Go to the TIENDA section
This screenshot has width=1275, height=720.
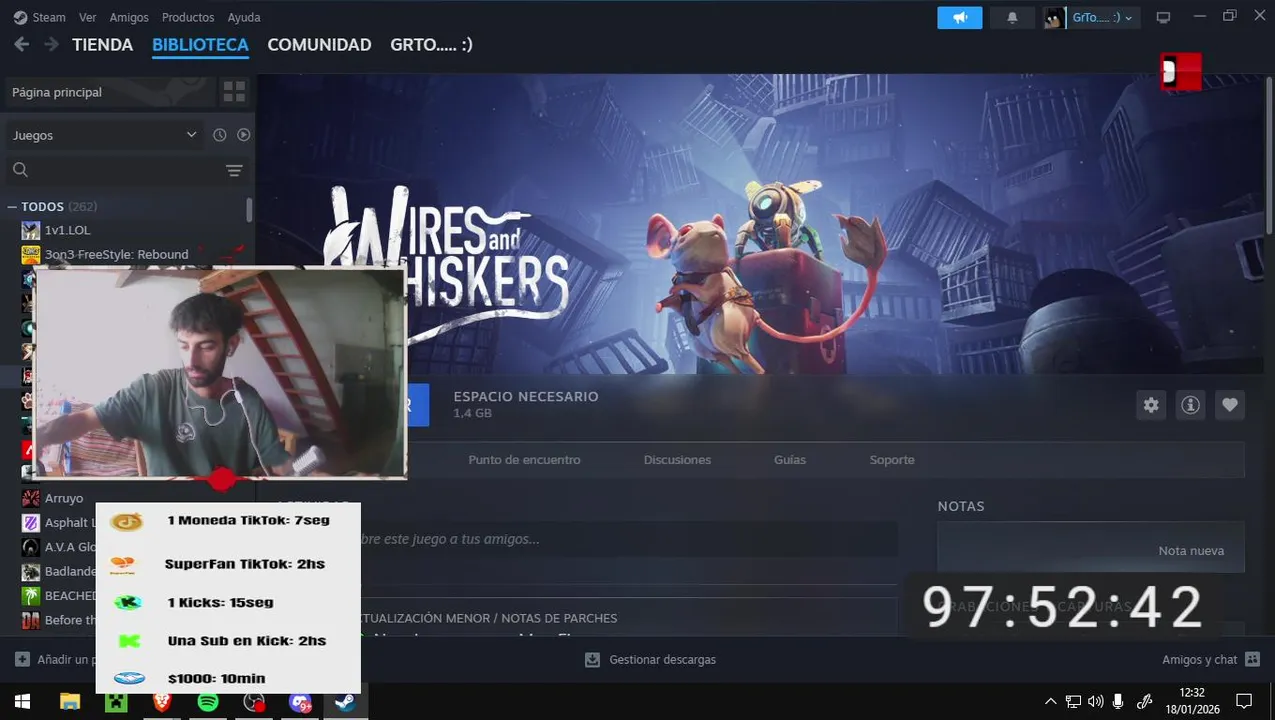102,45
